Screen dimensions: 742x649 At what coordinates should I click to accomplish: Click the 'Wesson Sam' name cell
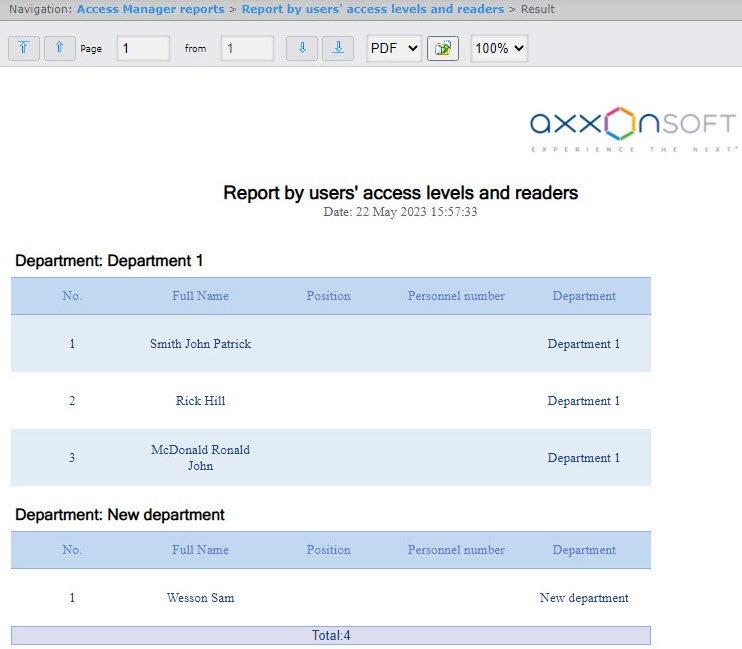point(201,598)
